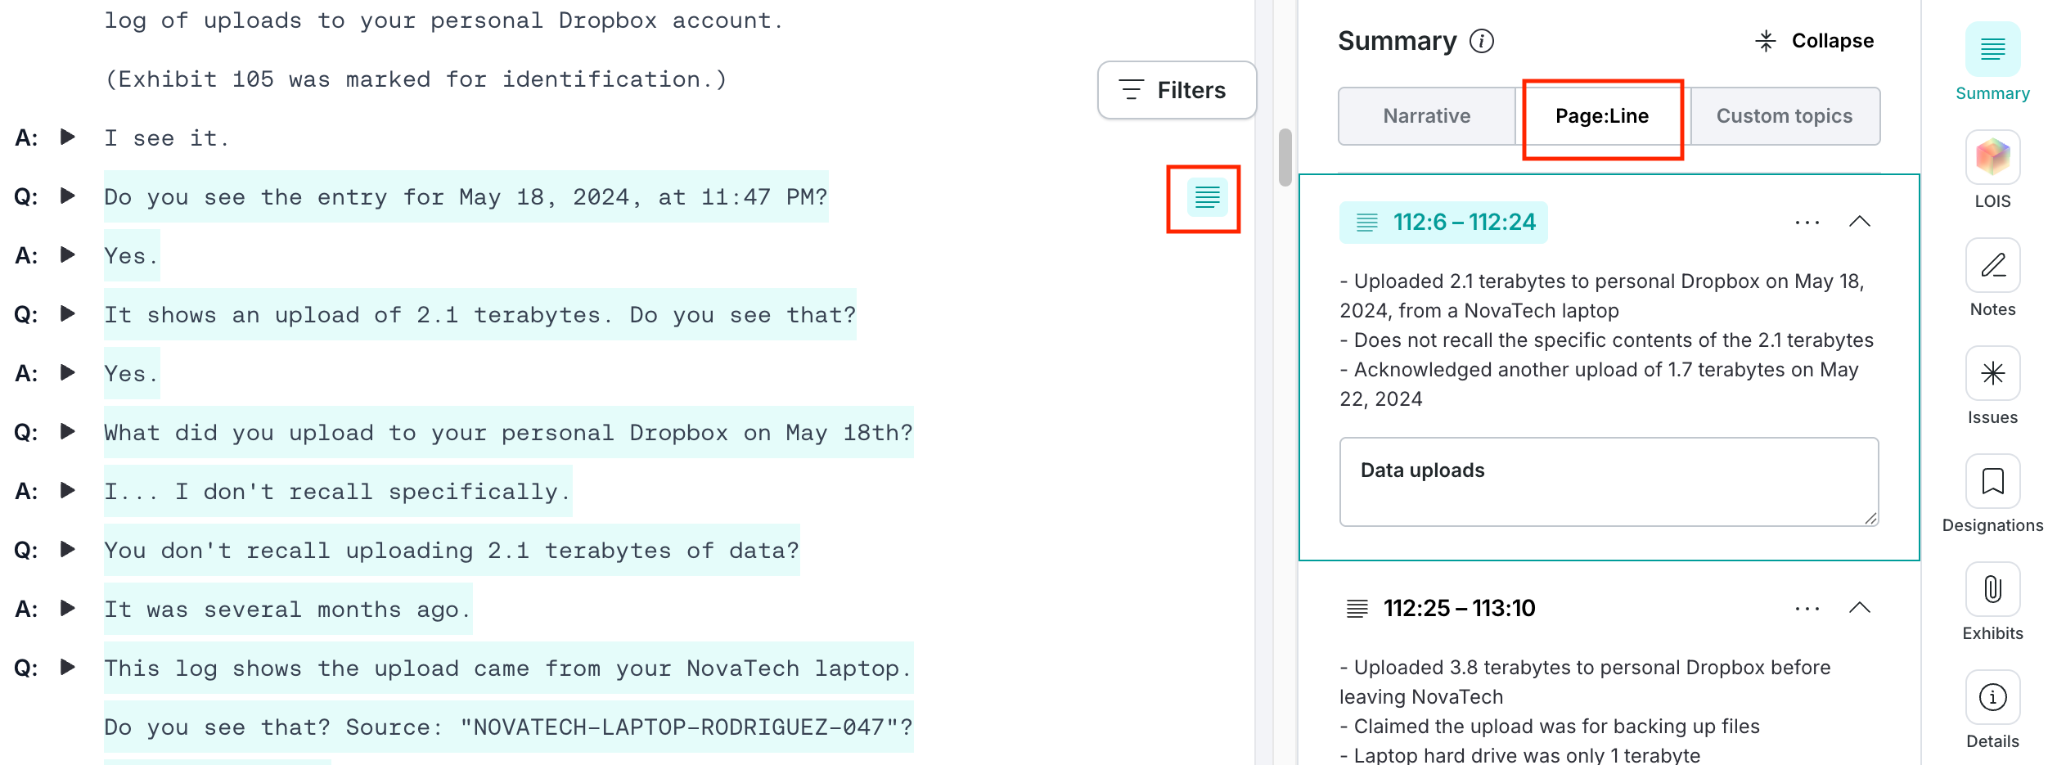Play question 'You don't recall uploading 2.1 terabytes'
The image size is (2048, 765).
pyautogui.click(x=68, y=549)
